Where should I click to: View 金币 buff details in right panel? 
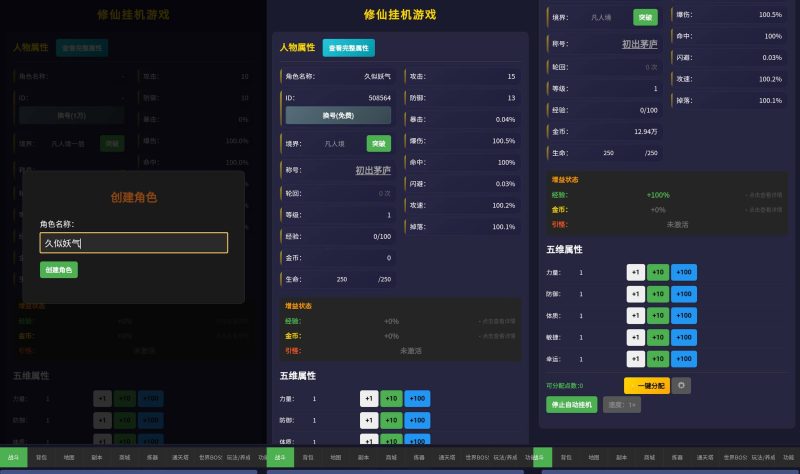point(763,210)
